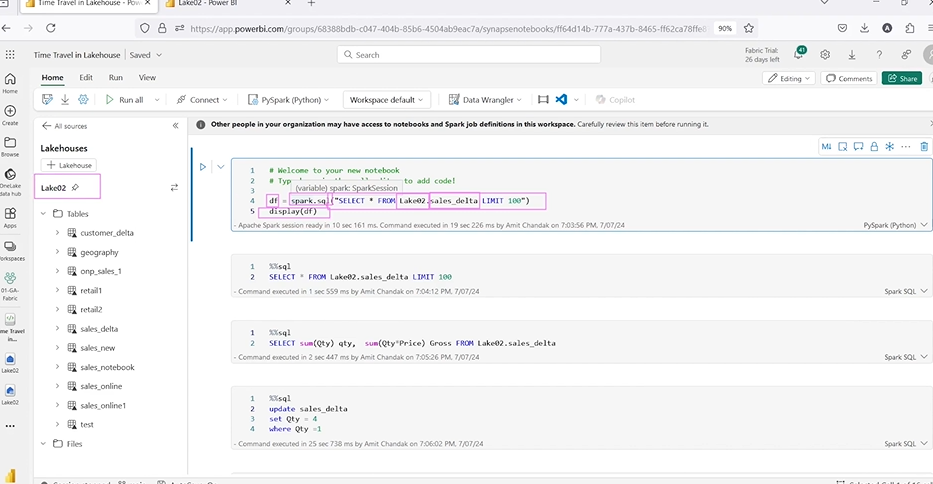
Task: Select retail1 table
Action: (91, 291)
